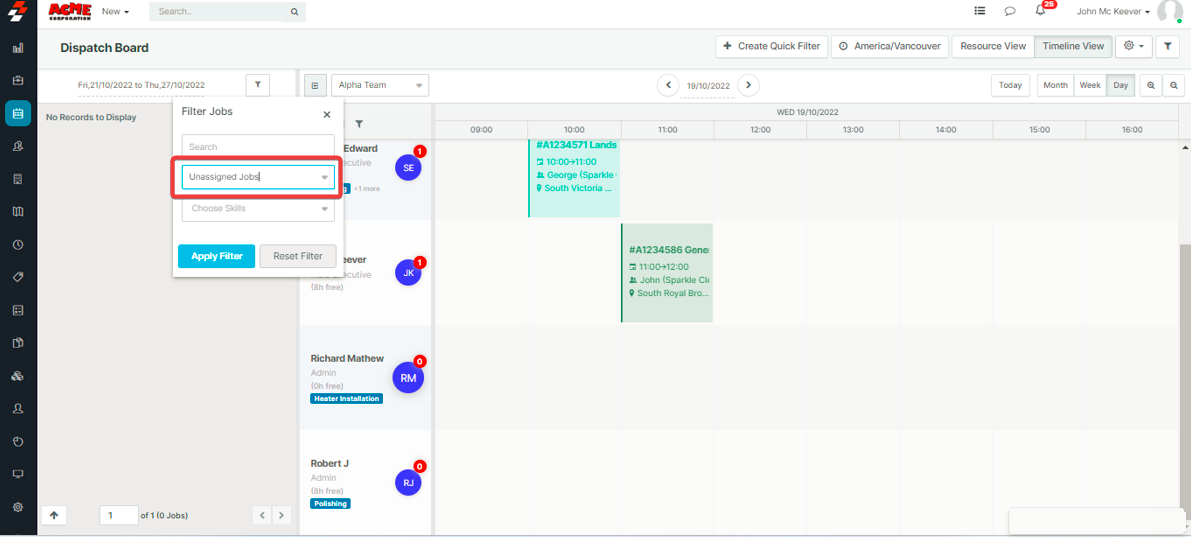Go to next day arrow
This screenshot has width=1191, height=537.
point(749,85)
